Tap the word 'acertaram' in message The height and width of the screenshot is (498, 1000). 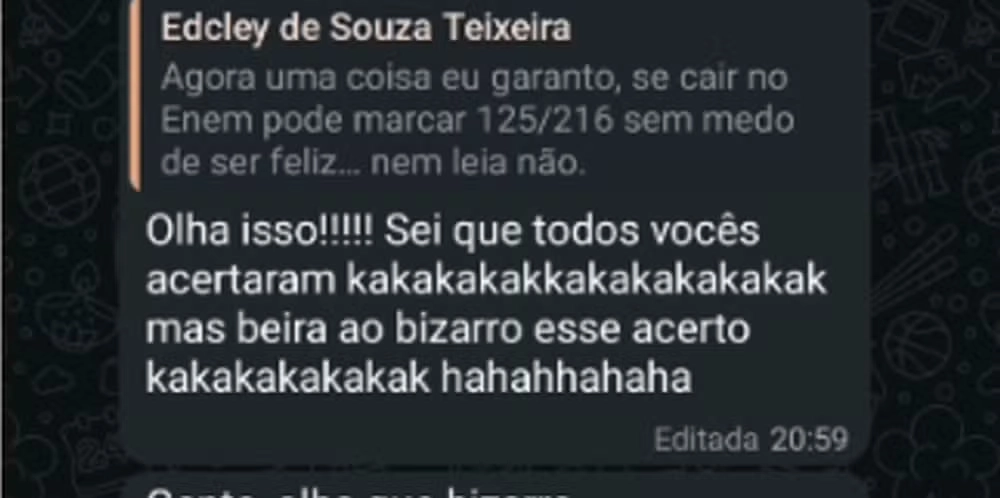[241, 281]
